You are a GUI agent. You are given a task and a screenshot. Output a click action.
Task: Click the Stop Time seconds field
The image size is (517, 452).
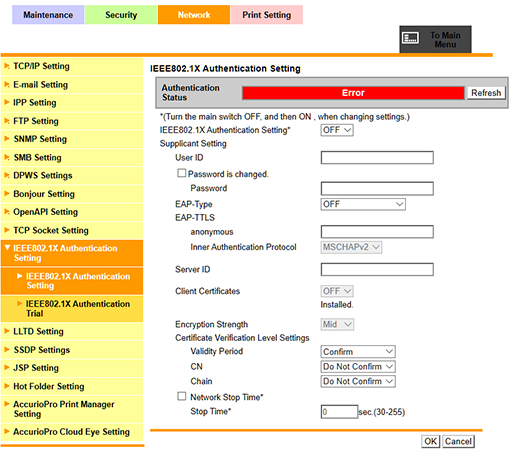[x=339, y=412]
